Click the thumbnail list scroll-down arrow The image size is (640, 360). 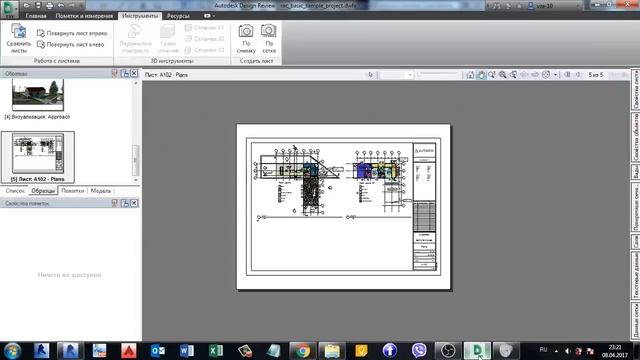[136, 180]
